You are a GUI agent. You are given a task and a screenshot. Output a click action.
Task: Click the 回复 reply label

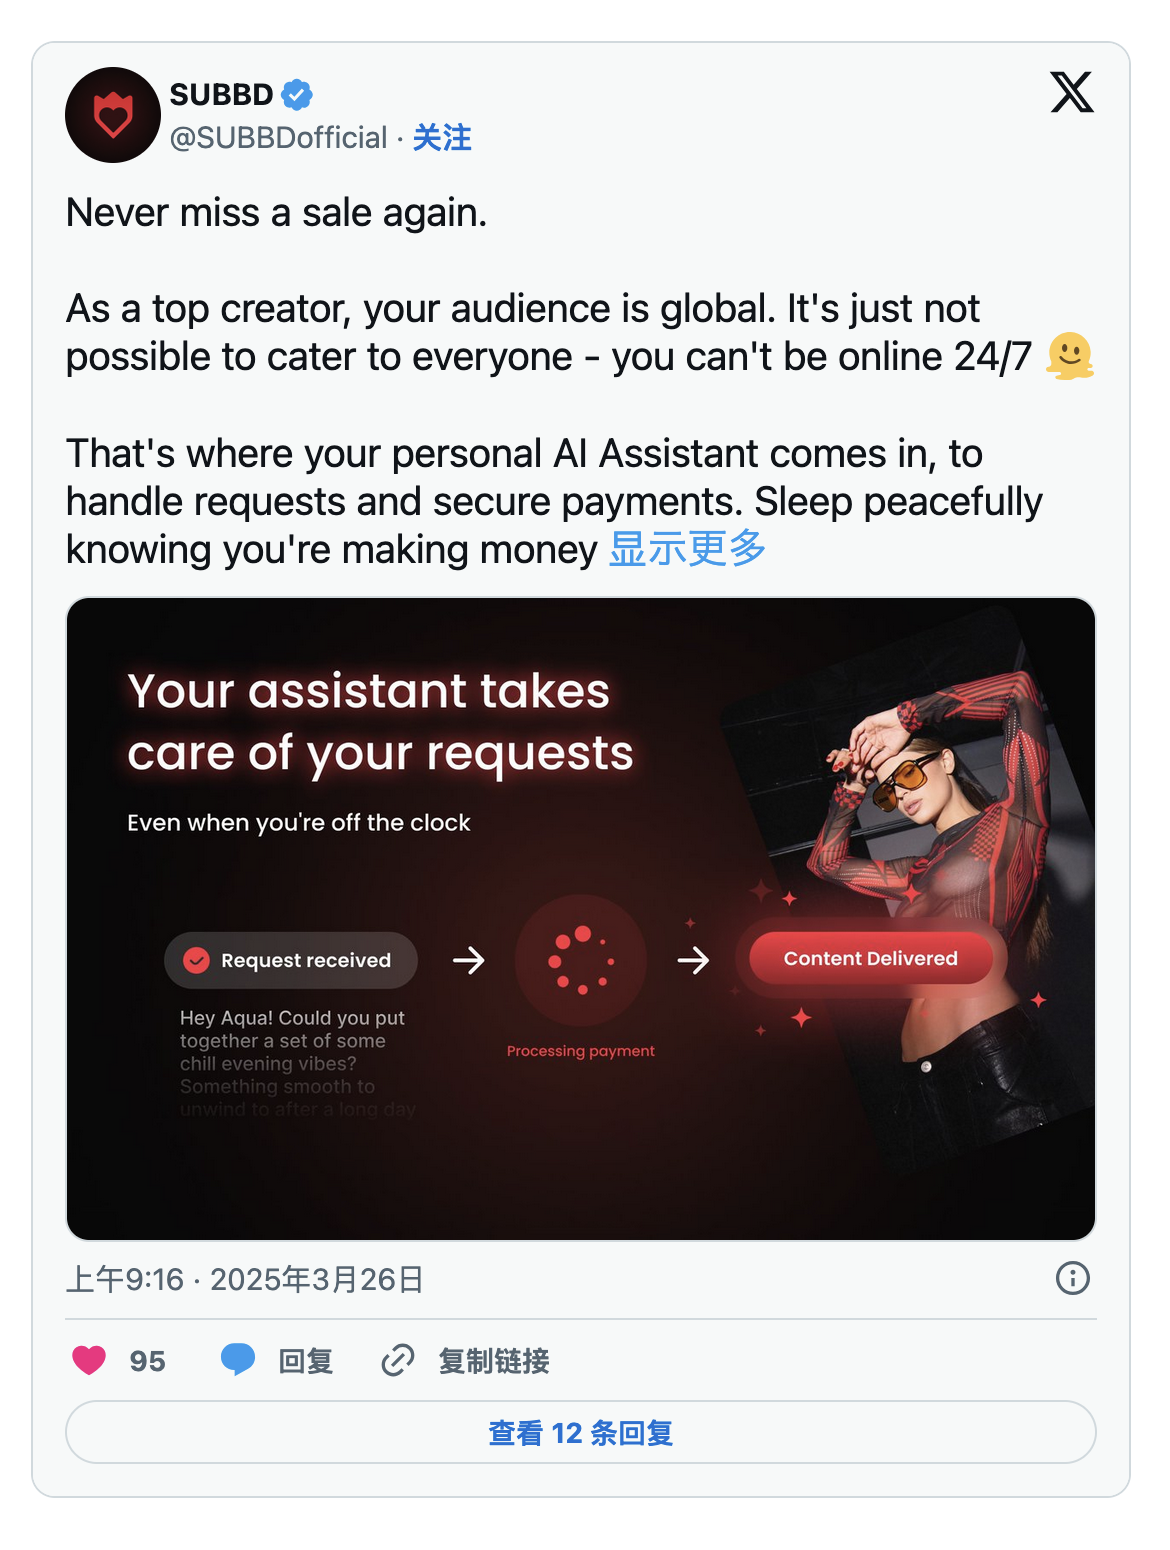[x=305, y=1361]
